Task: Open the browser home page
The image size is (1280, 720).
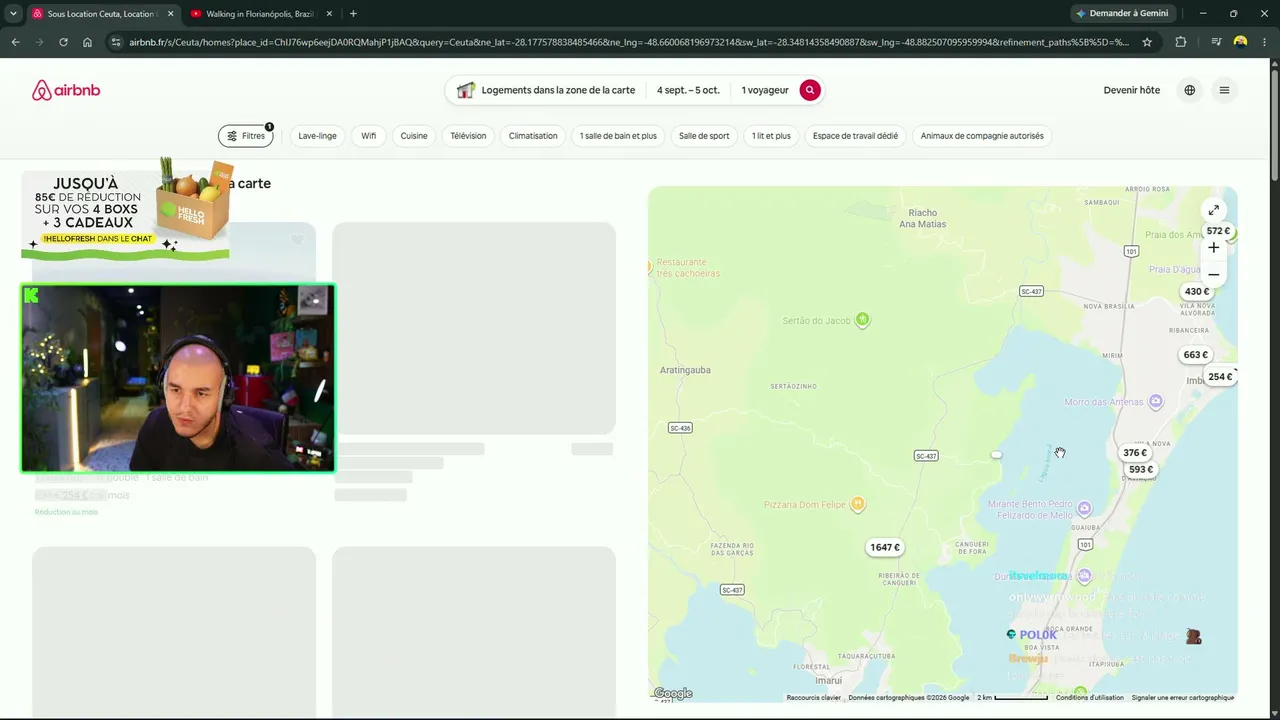Action: tap(87, 42)
